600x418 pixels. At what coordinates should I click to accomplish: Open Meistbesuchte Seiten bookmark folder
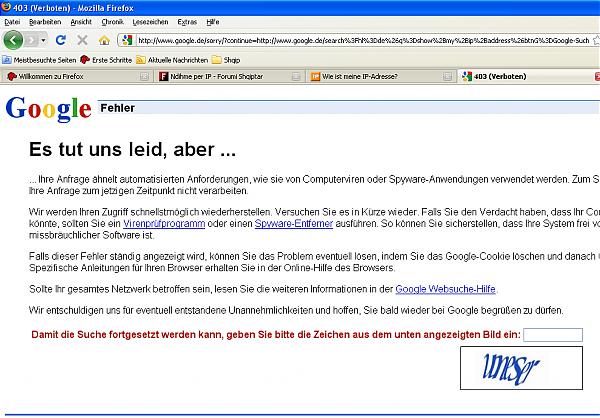click(x=39, y=60)
